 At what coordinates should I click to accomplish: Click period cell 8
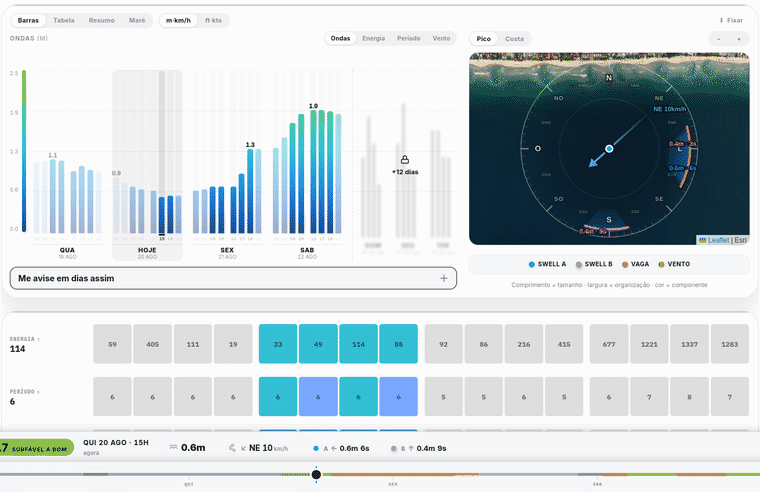tap(689, 397)
